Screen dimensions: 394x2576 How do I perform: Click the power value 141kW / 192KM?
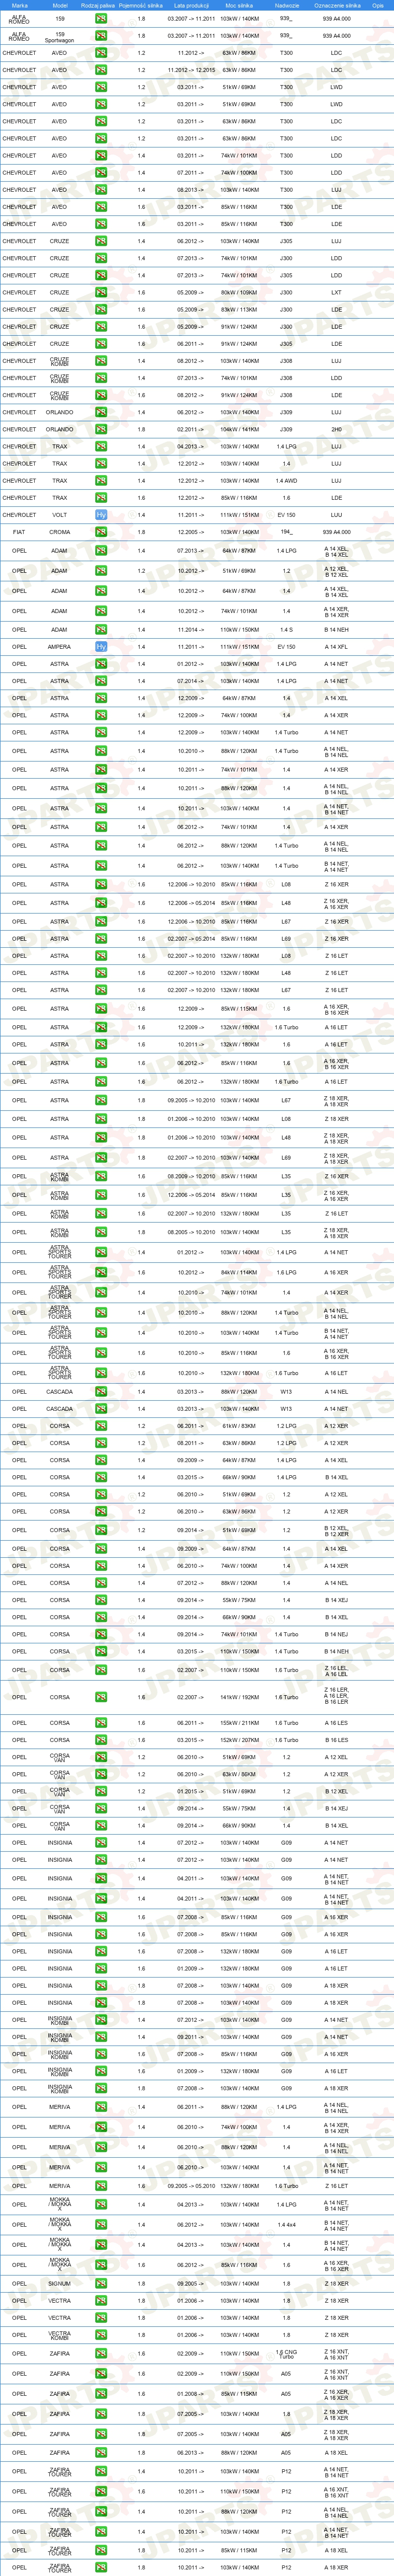pyautogui.click(x=239, y=1697)
